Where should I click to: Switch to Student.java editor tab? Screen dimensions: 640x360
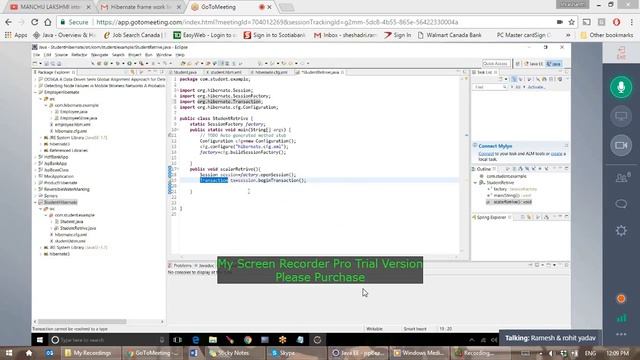185,72
